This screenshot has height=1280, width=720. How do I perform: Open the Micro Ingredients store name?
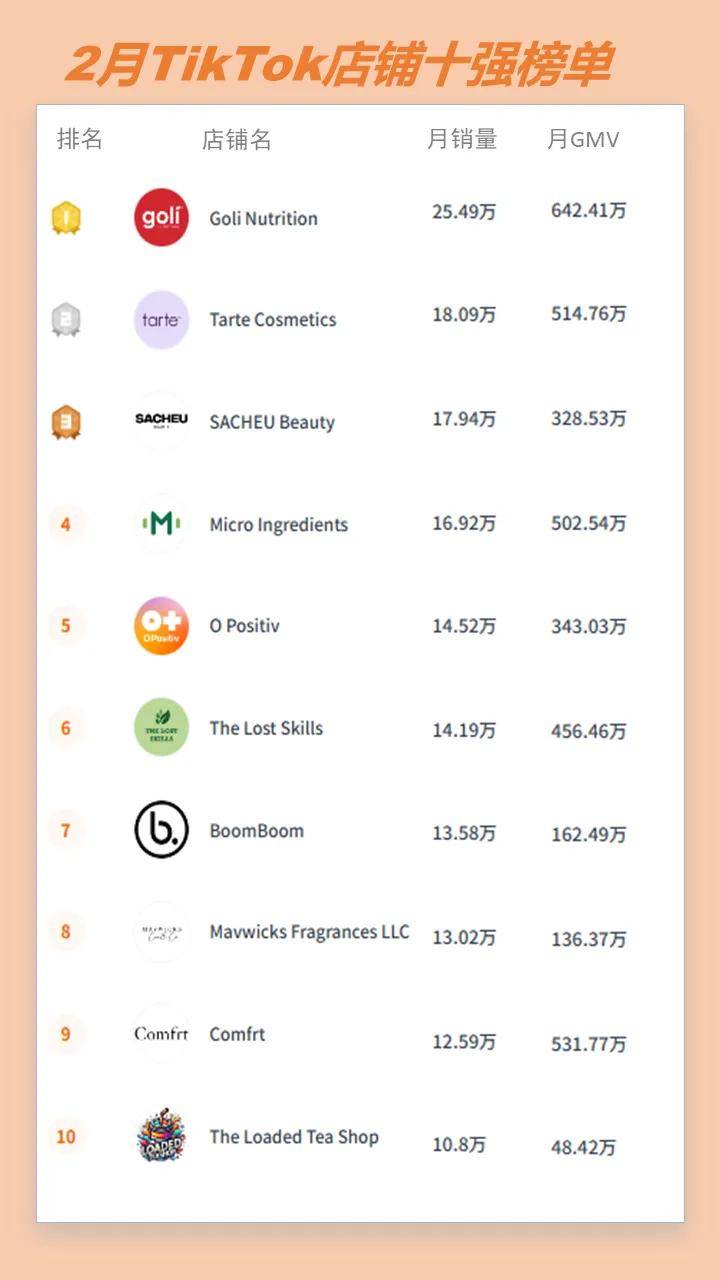[x=279, y=525]
